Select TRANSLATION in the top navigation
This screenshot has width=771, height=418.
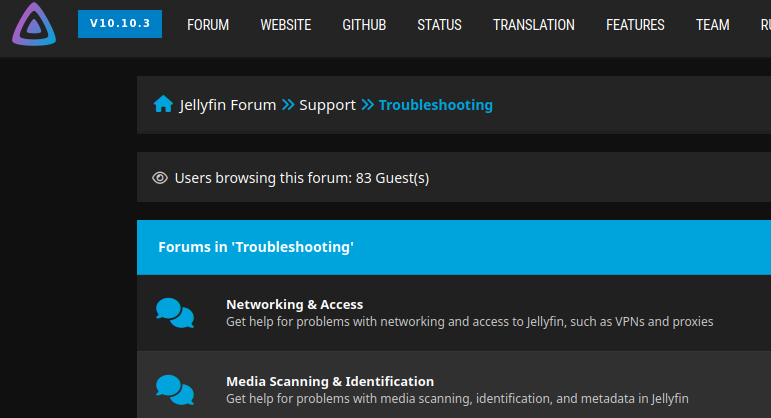click(x=533, y=25)
